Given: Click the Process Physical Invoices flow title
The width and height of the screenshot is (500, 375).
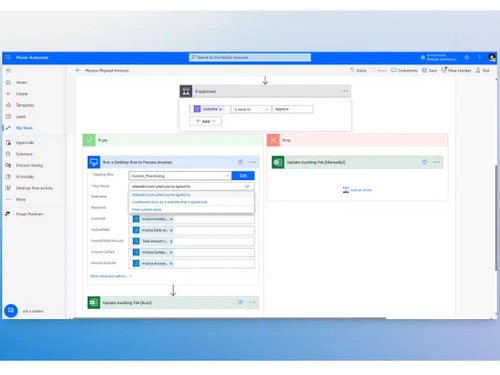Looking at the screenshot, I should point(107,70).
